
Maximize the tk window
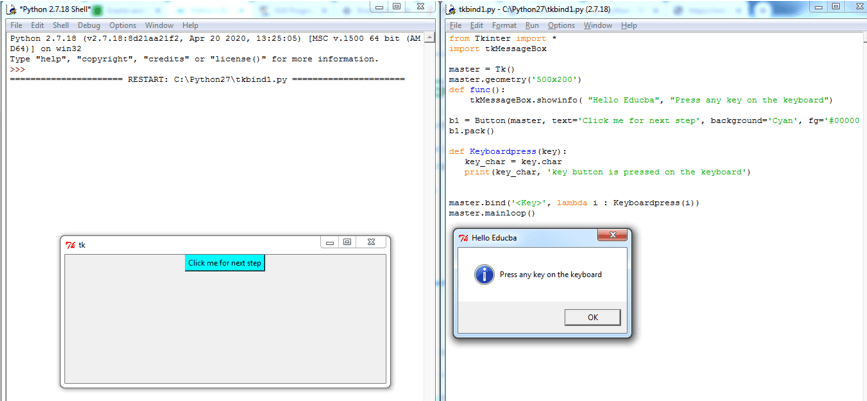click(x=347, y=242)
